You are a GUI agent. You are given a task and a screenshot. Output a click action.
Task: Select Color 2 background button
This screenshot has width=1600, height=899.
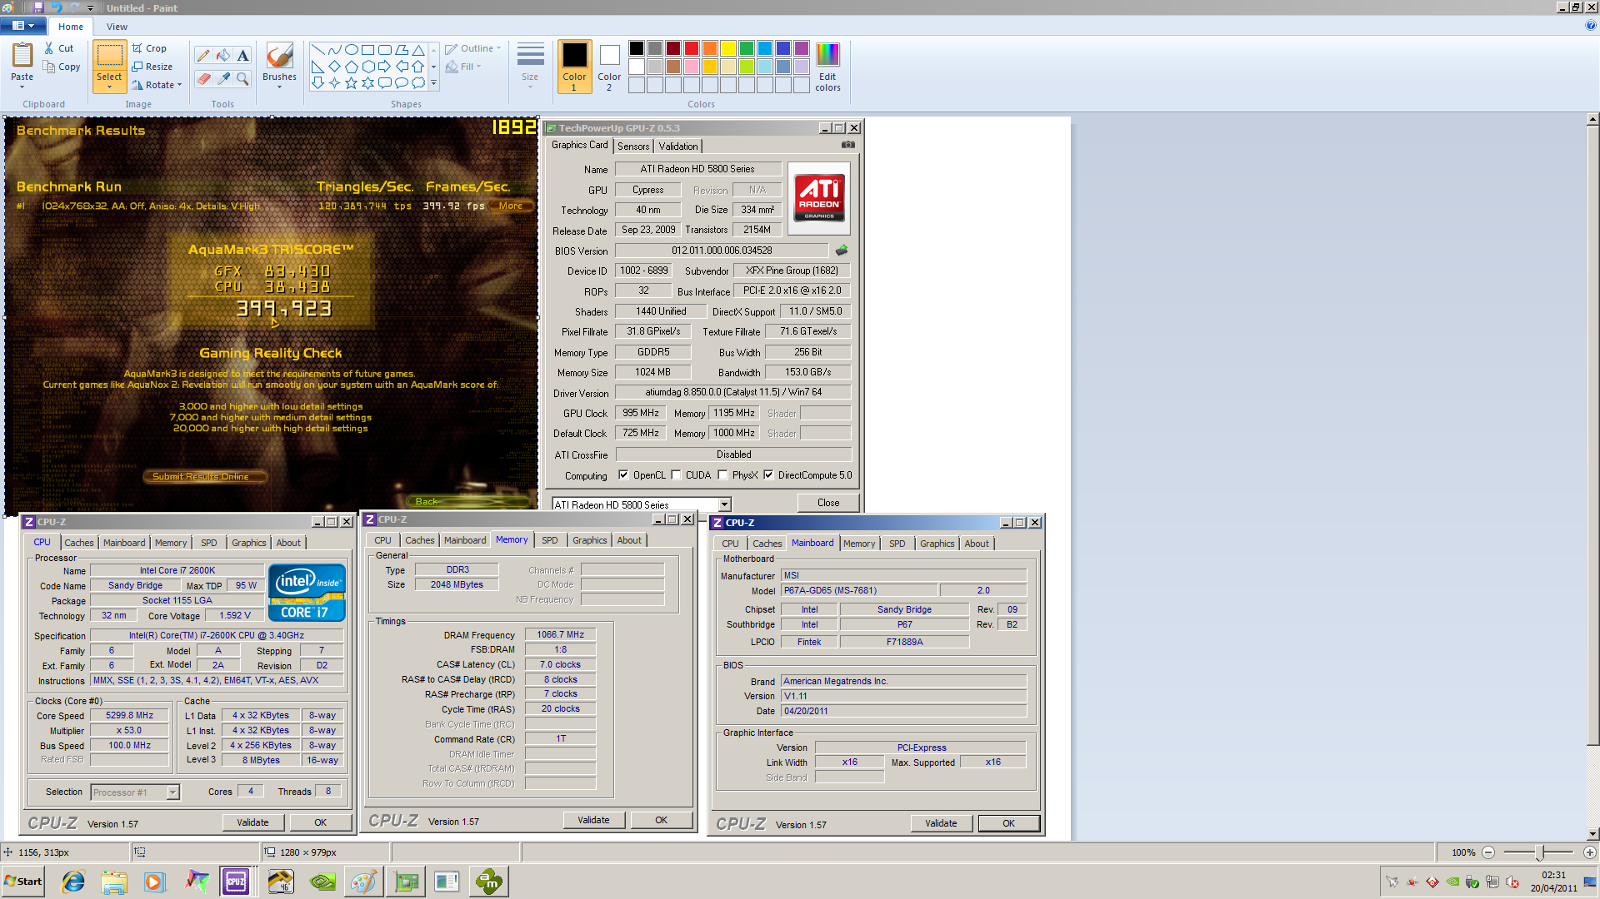pyautogui.click(x=609, y=67)
